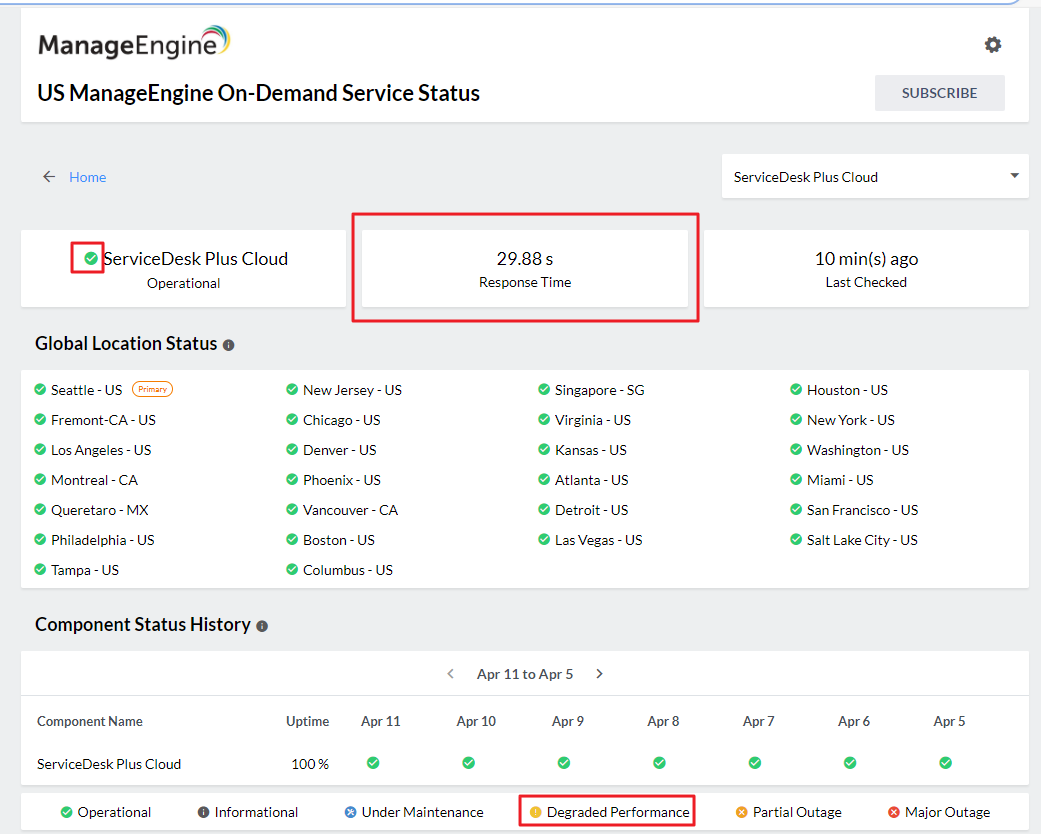Select the Singapore - SG location
The height and width of the screenshot is (834, 1041).
click(x=599, y=390)
